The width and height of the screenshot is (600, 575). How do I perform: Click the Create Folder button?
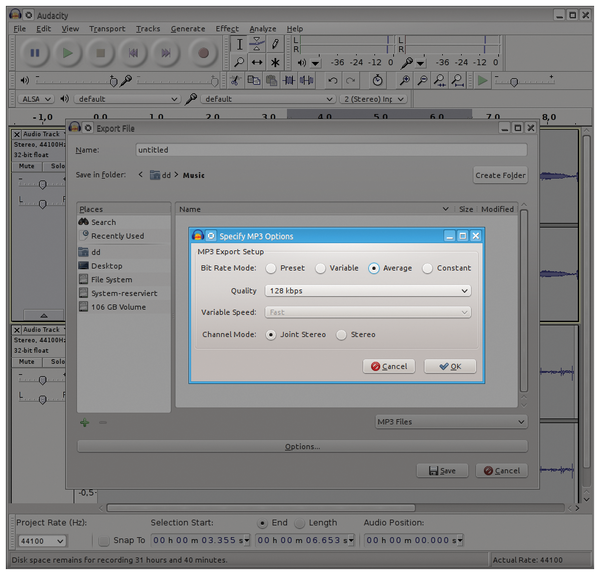(501, 175)
